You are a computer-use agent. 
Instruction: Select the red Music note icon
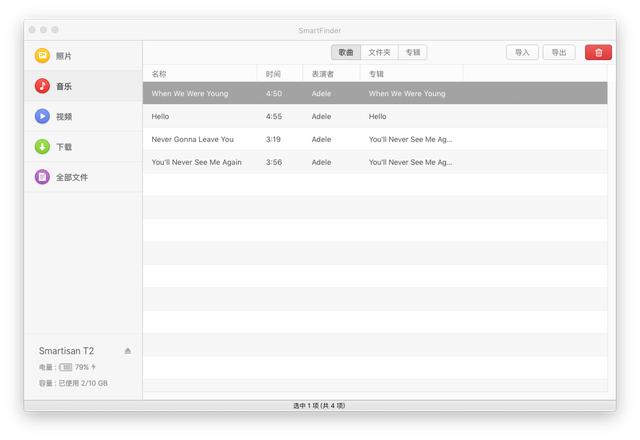(x=42, y=86)
